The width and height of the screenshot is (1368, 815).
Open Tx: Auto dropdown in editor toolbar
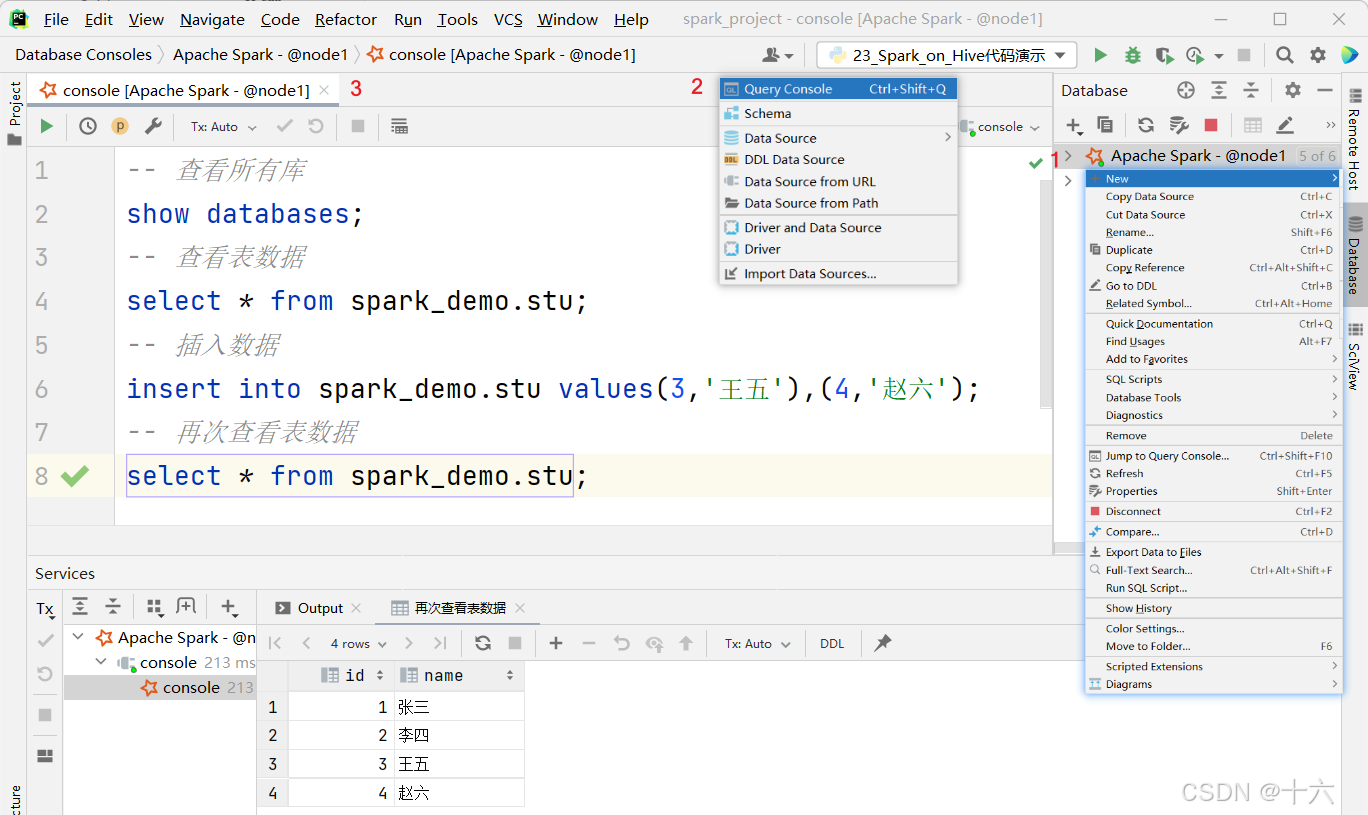click(x=224, y=127)
